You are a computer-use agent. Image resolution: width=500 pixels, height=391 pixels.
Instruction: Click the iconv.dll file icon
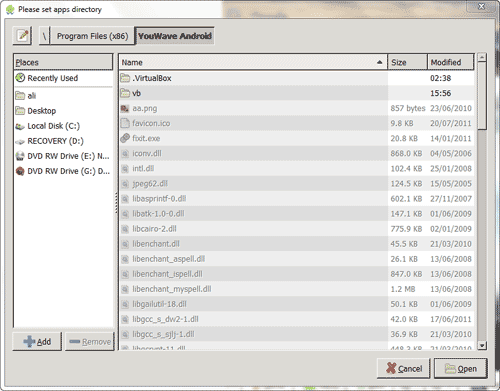point(125,154)
